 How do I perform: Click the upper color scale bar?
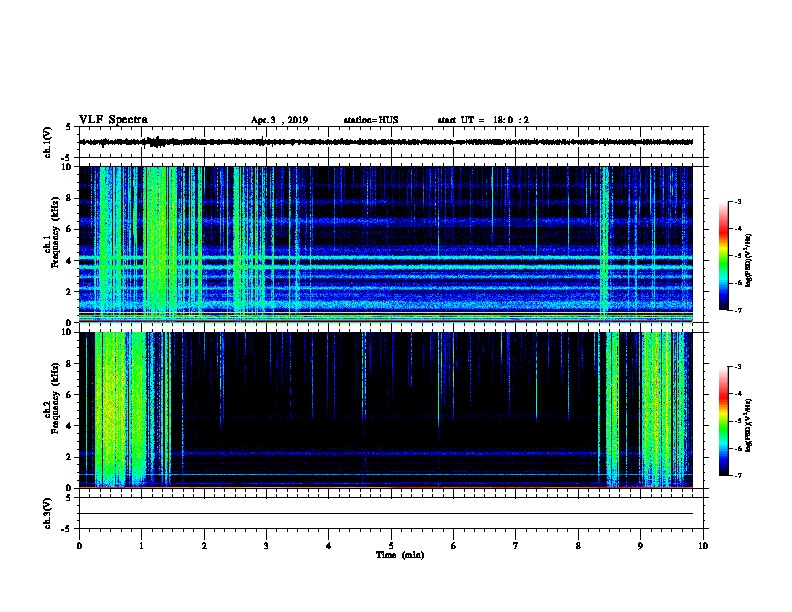coord(723,256)
